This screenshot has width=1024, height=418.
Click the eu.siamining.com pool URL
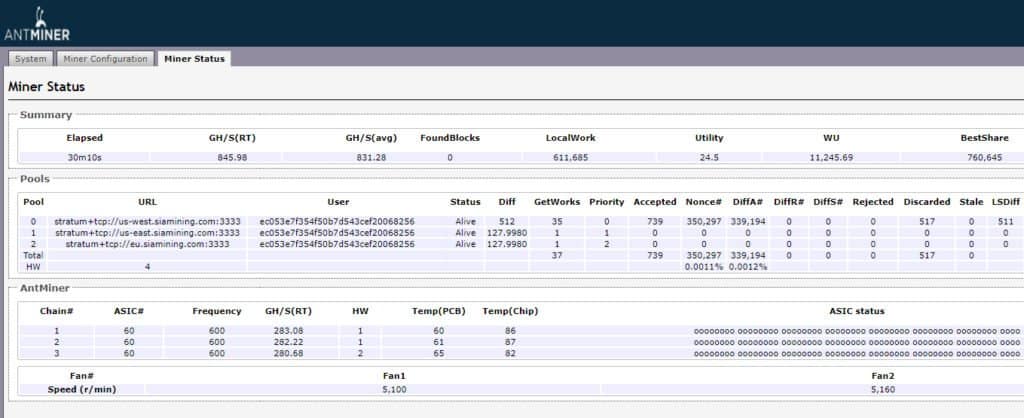tap(147, 244)
